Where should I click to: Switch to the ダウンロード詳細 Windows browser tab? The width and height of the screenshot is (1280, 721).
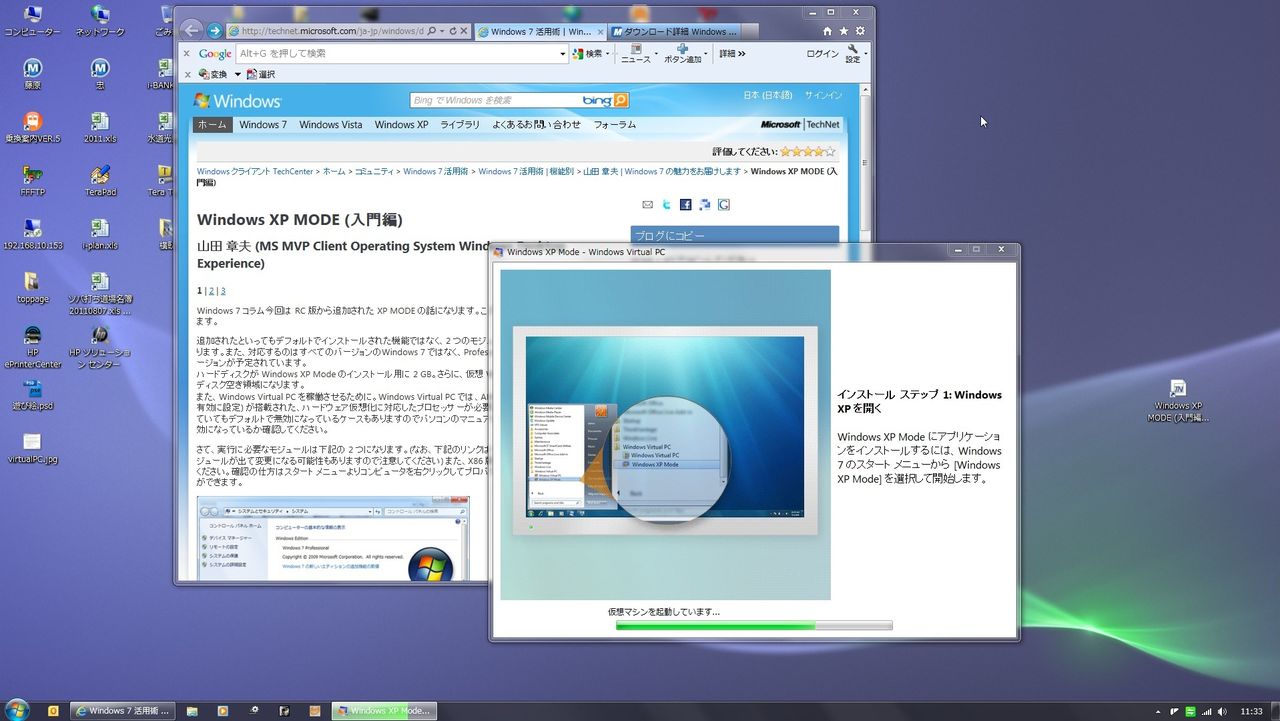(673, 31)
